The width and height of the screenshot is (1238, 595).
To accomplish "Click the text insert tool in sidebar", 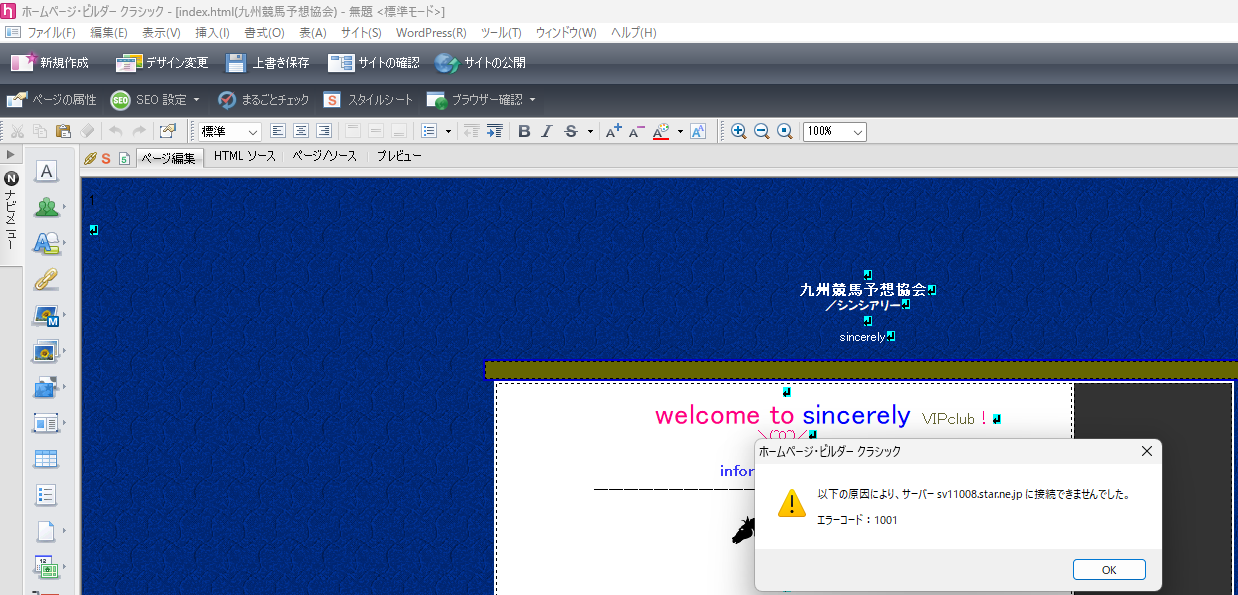I will pyautogui.click(x=46, y=171).
